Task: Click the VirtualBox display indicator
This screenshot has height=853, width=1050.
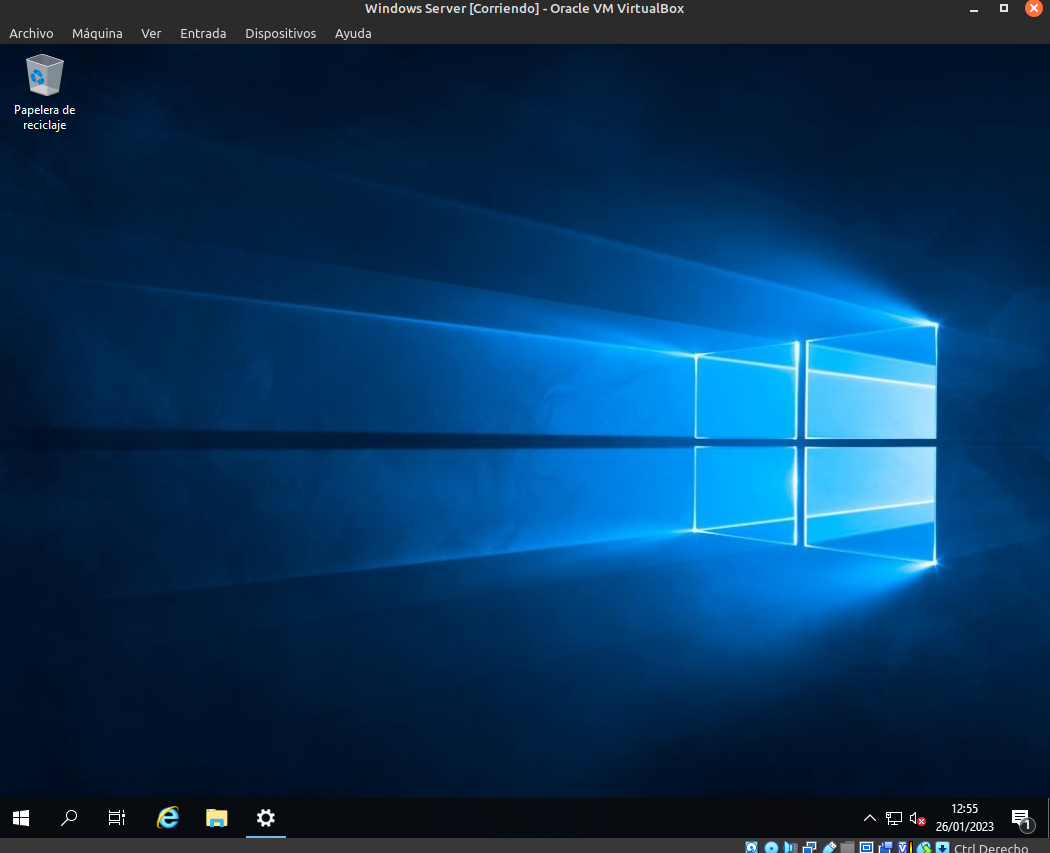Action: [867, 847]
